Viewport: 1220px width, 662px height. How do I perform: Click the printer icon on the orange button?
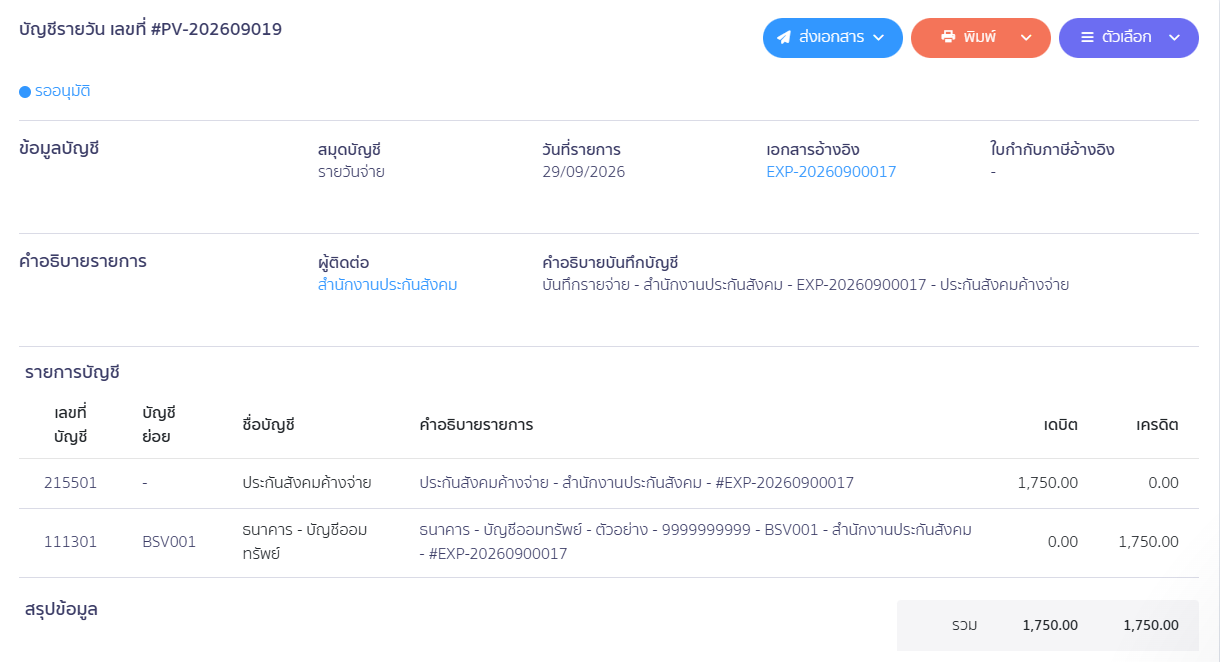949,38
